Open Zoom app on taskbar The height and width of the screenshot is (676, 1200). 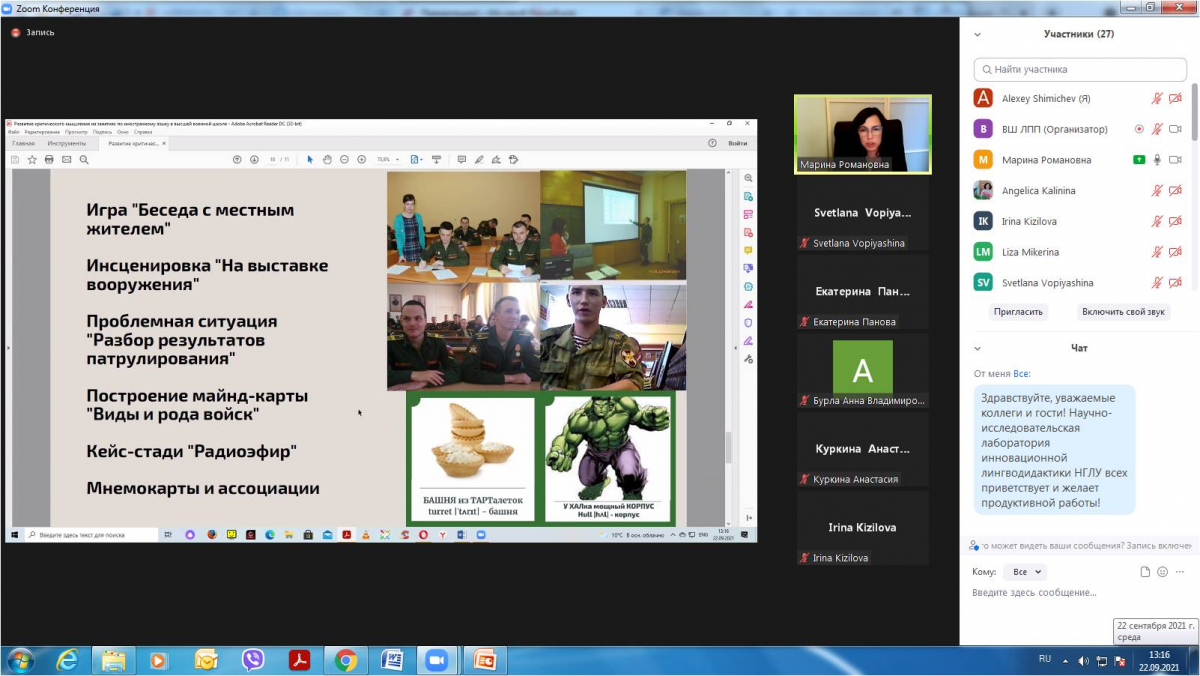435,660
